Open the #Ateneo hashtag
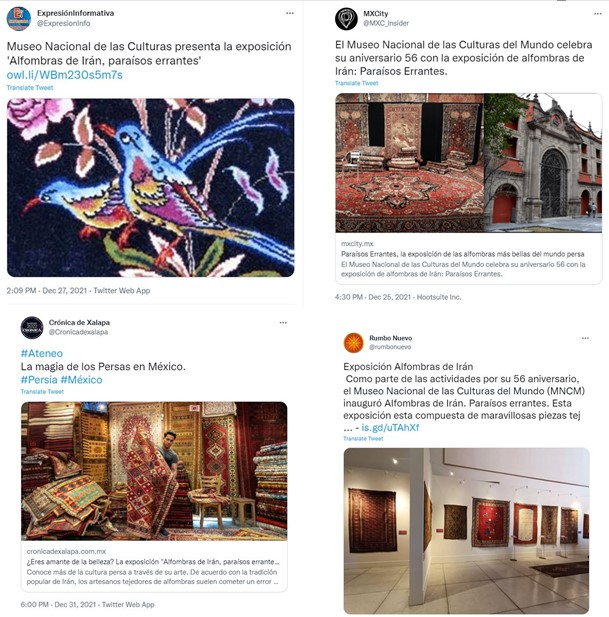Screen dimensions: 609x617 tap(42, 353)
